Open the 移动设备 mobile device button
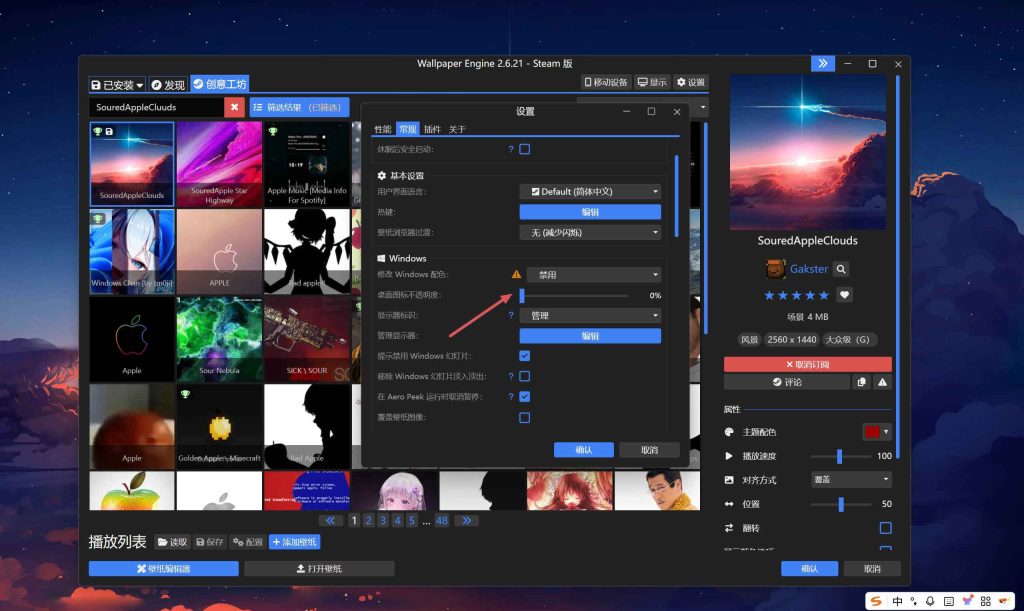Viewport: 1024px width, 611px height. [605, 82]
